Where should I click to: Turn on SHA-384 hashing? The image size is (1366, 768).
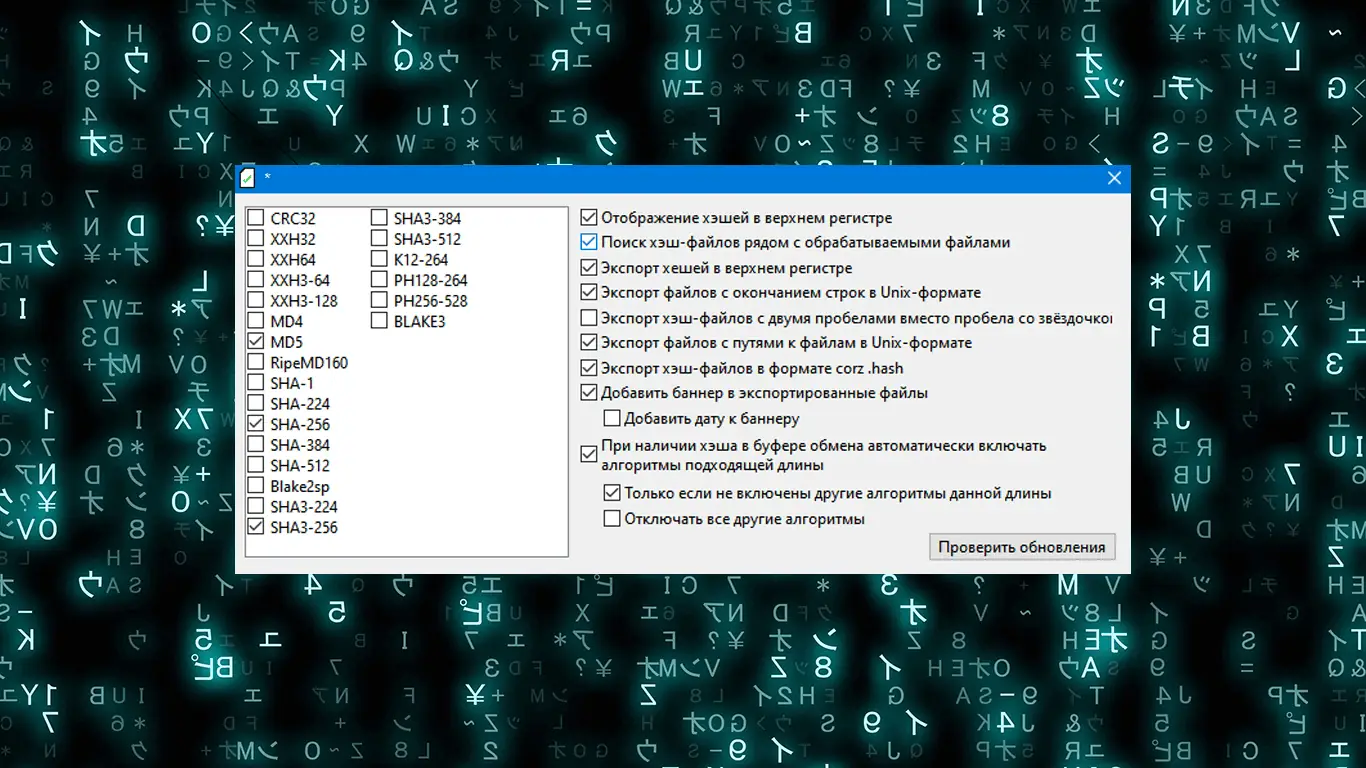click(x=257, y=445)
